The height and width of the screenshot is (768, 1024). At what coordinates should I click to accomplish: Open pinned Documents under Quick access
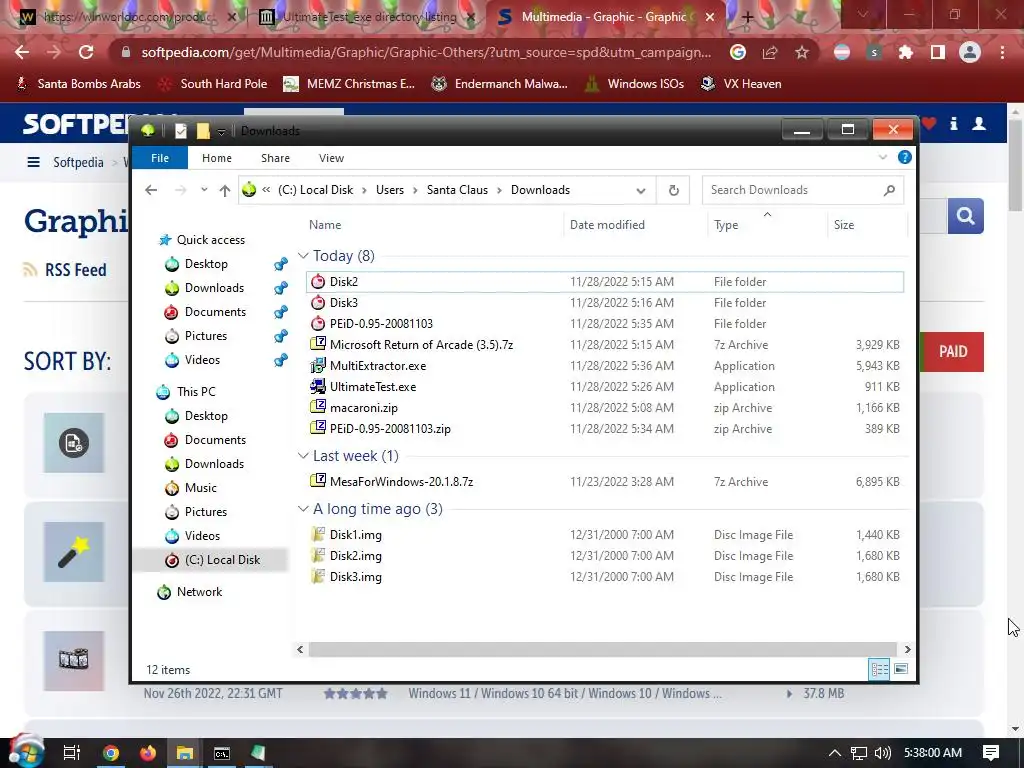pyautogui.click(x=215, y=312)
